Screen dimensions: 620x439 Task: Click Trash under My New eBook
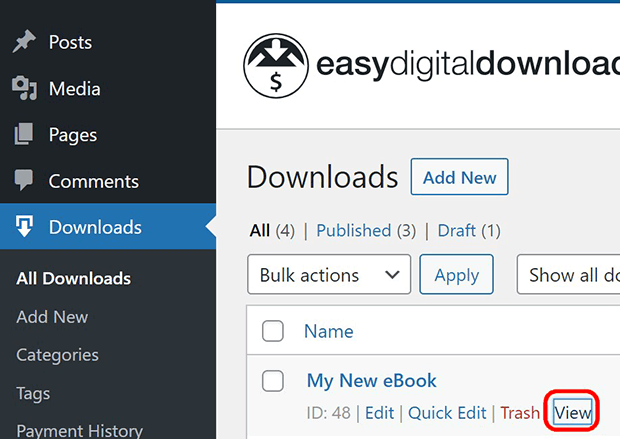(520, 413)
